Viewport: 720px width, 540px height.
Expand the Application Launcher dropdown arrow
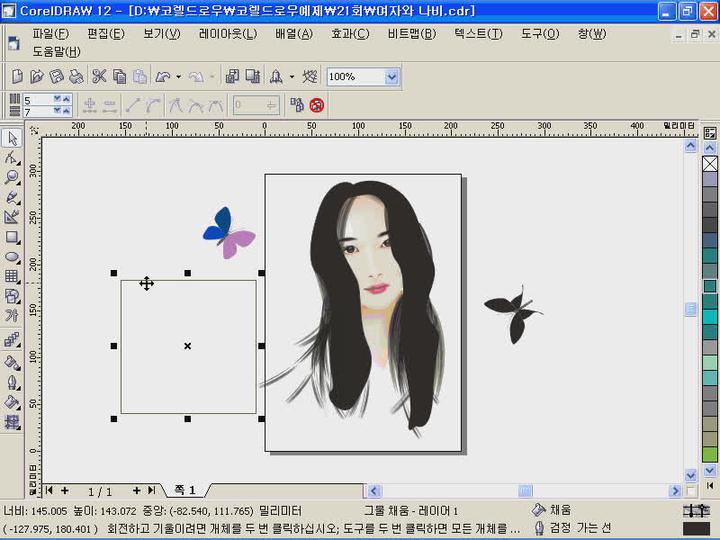point(292,77)
